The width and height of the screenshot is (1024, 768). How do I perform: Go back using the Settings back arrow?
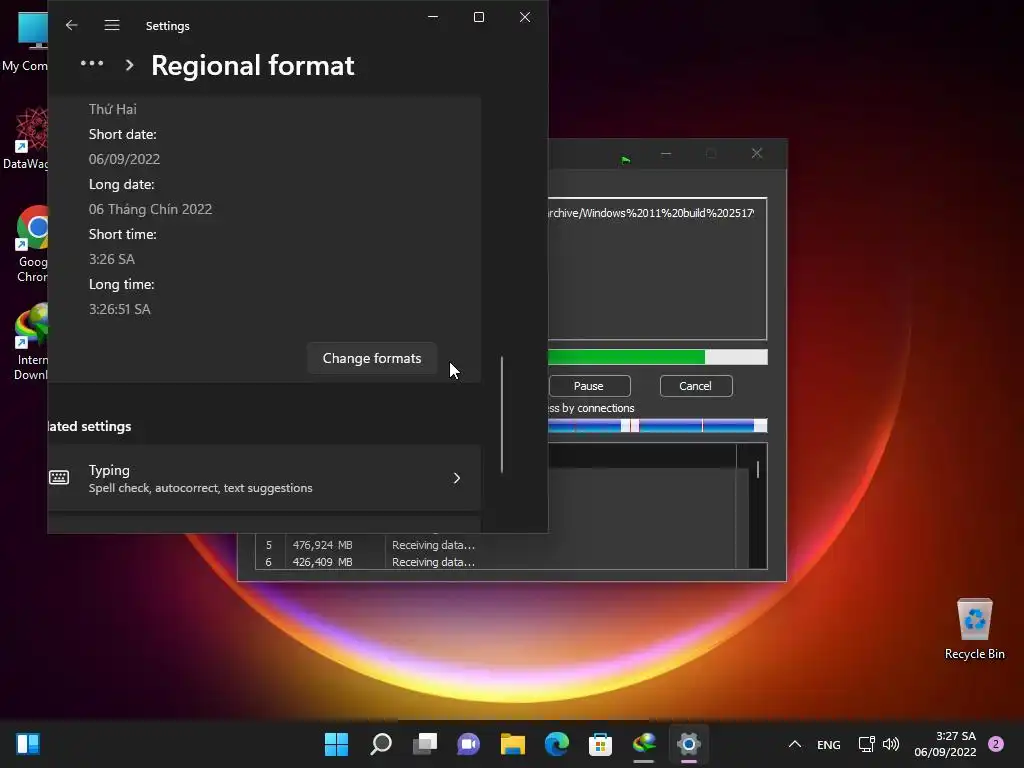click(71, 25)
